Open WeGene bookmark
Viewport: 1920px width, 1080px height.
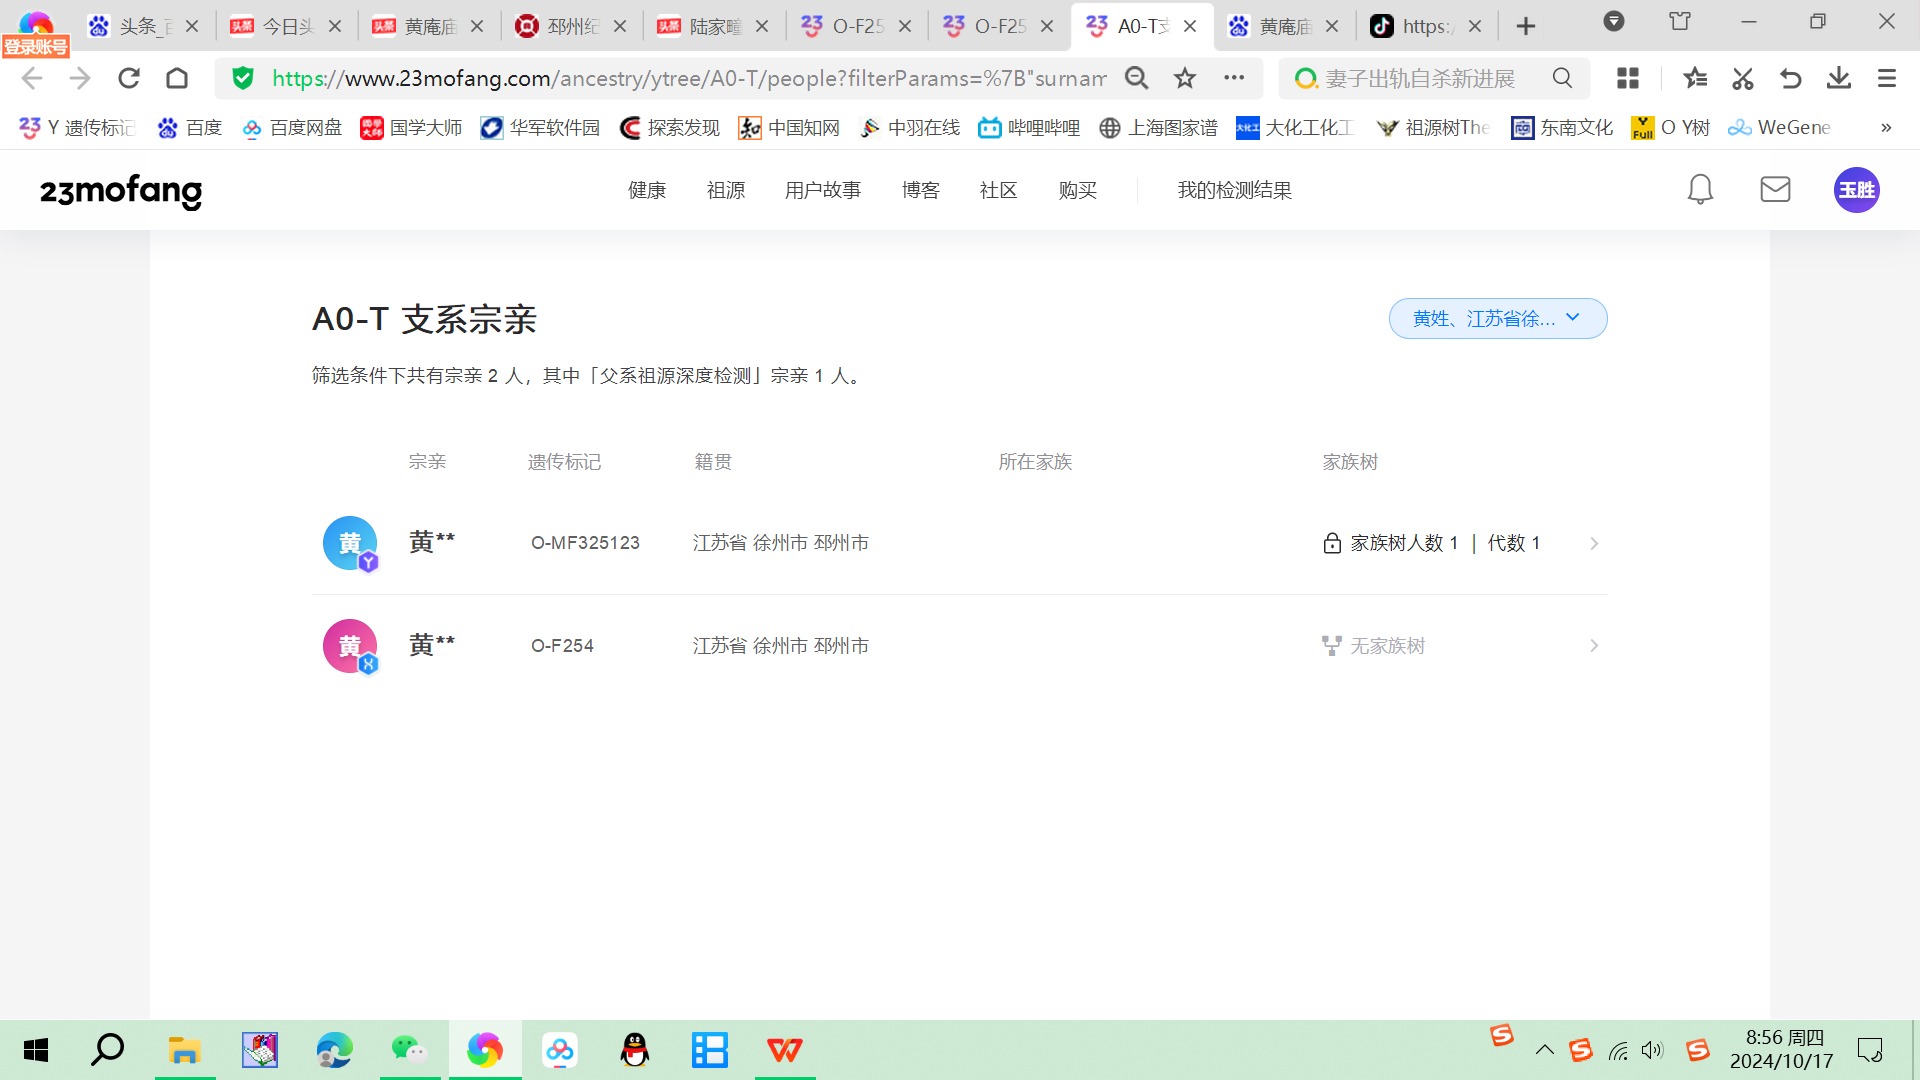[1780, 127]
